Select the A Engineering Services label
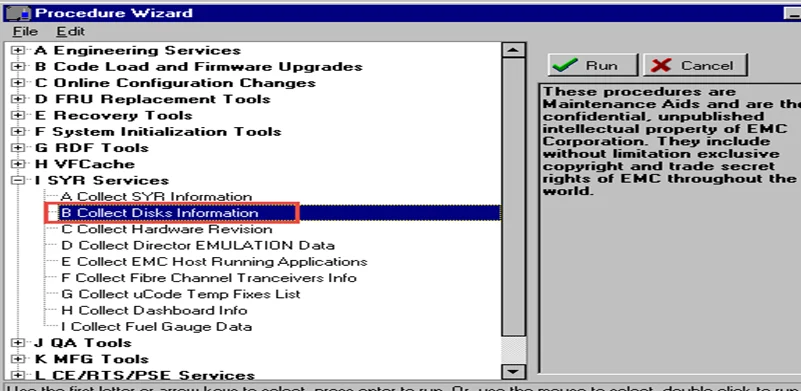The height and width of the screenshot is (391, 801). click(x=137, y=50)
